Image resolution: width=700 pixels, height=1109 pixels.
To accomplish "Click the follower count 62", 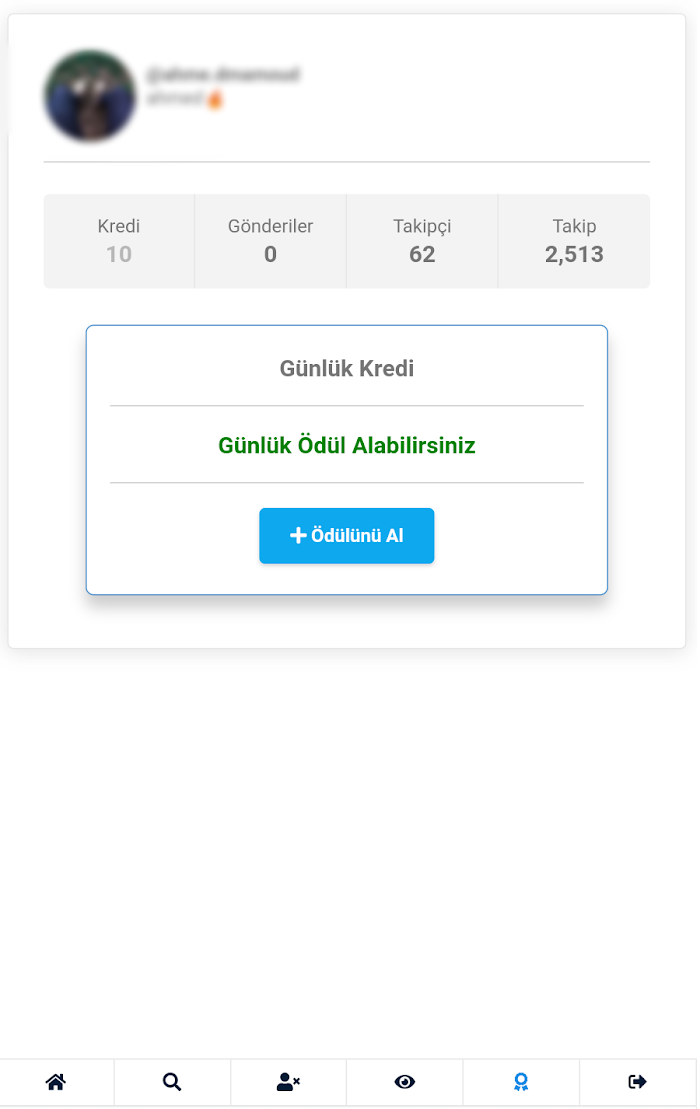I will 422,254.
